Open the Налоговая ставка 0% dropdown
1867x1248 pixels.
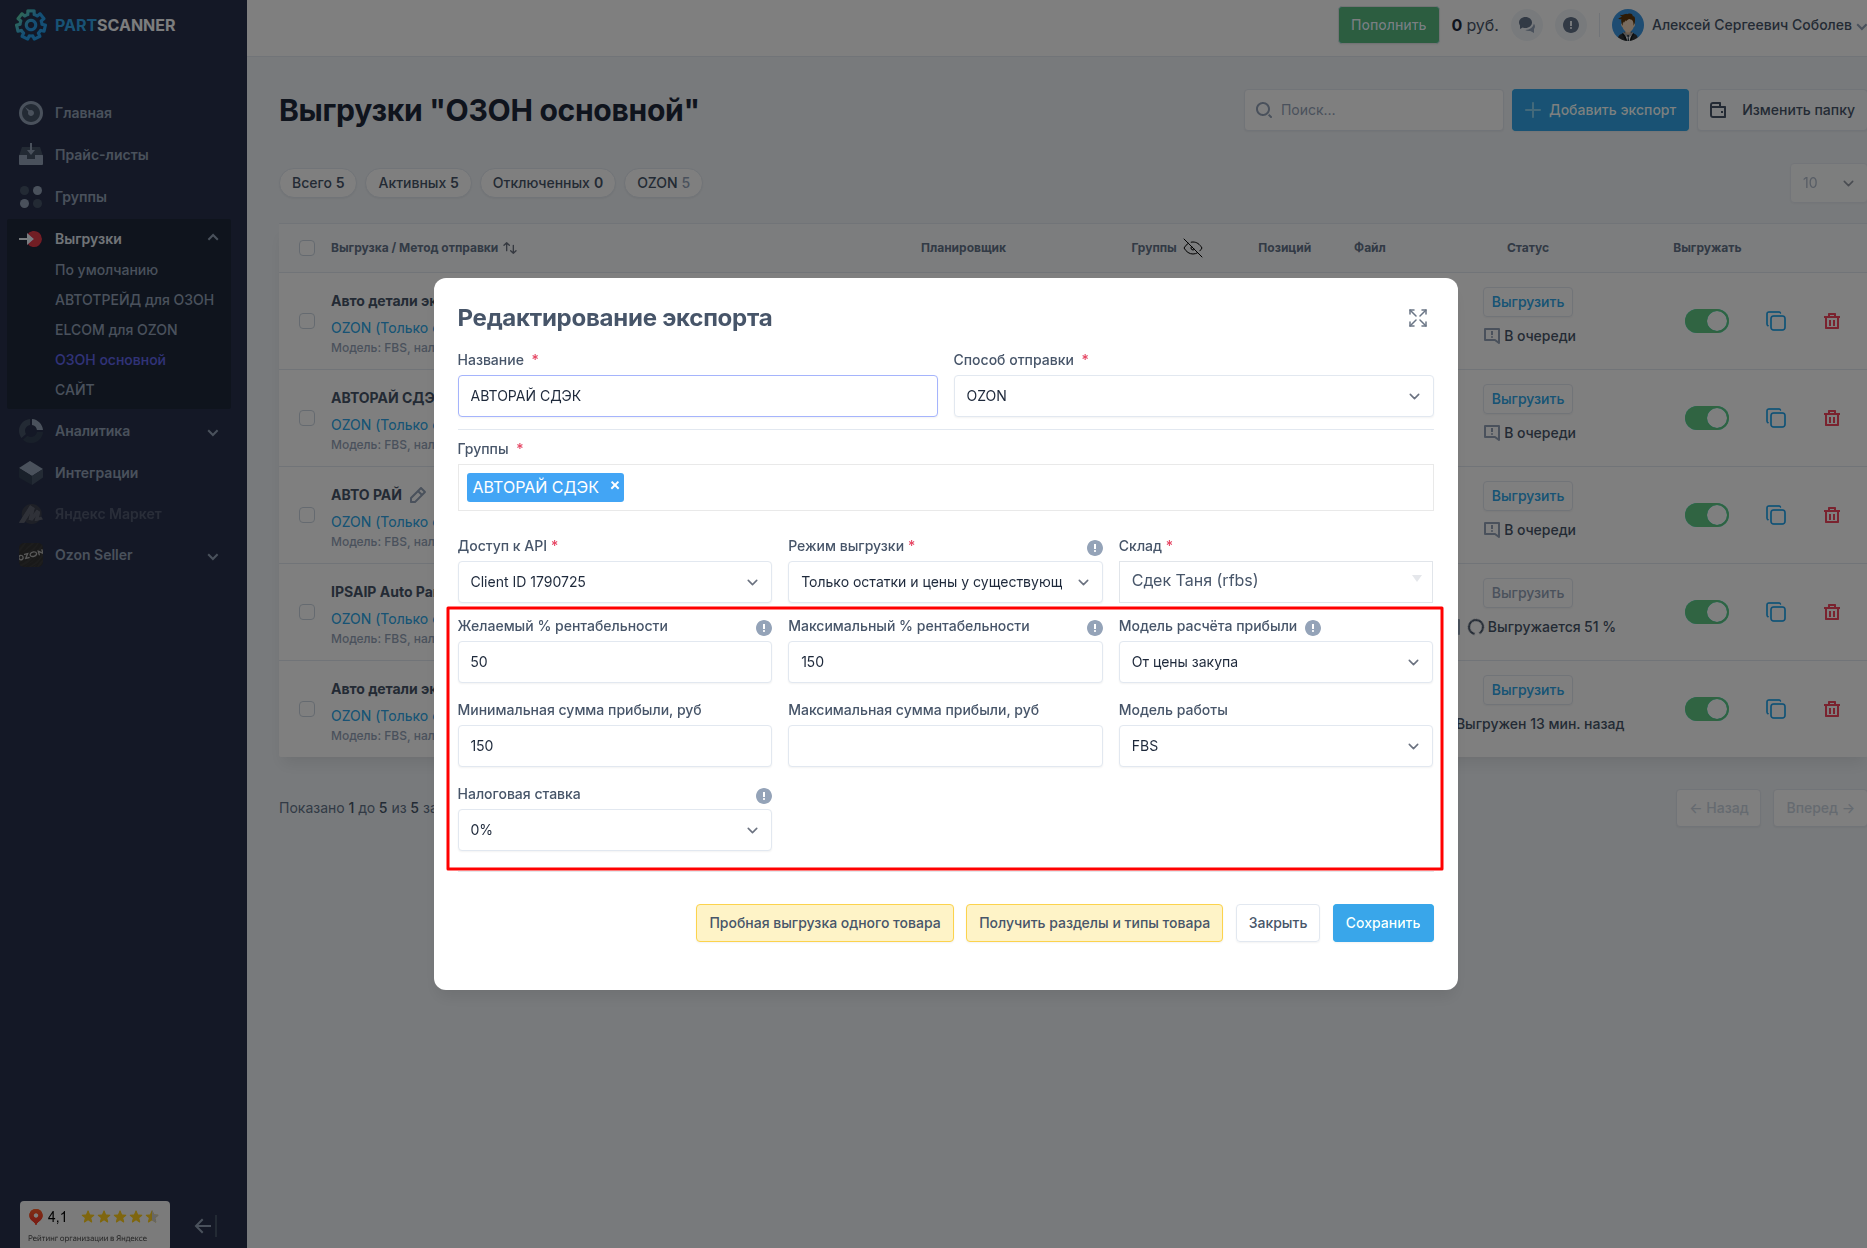point(614,830)
